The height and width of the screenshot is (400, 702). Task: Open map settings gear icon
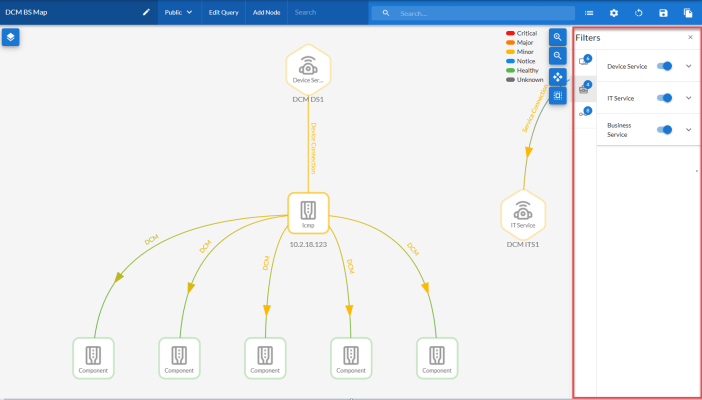(614, 13)
